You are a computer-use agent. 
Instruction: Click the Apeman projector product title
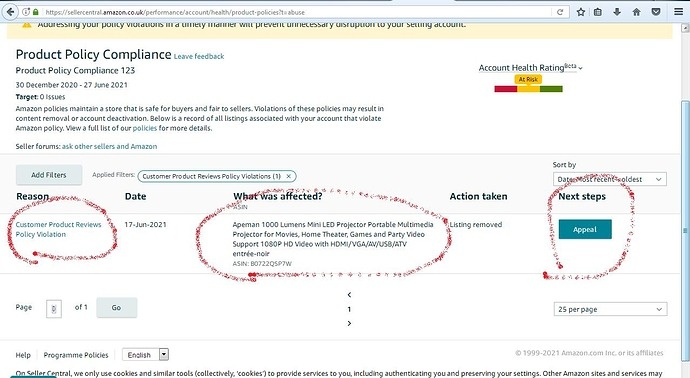(333, 239)
